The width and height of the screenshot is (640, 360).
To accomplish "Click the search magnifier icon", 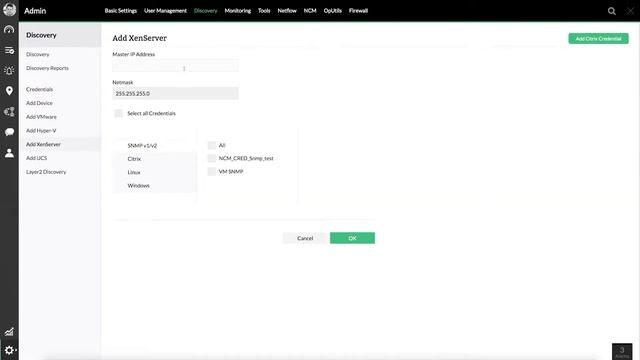I will click(611, 11).
